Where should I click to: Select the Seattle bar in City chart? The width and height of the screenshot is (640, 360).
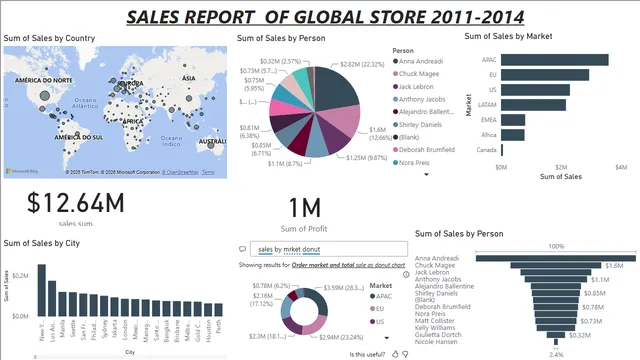[x=73, y=304]
